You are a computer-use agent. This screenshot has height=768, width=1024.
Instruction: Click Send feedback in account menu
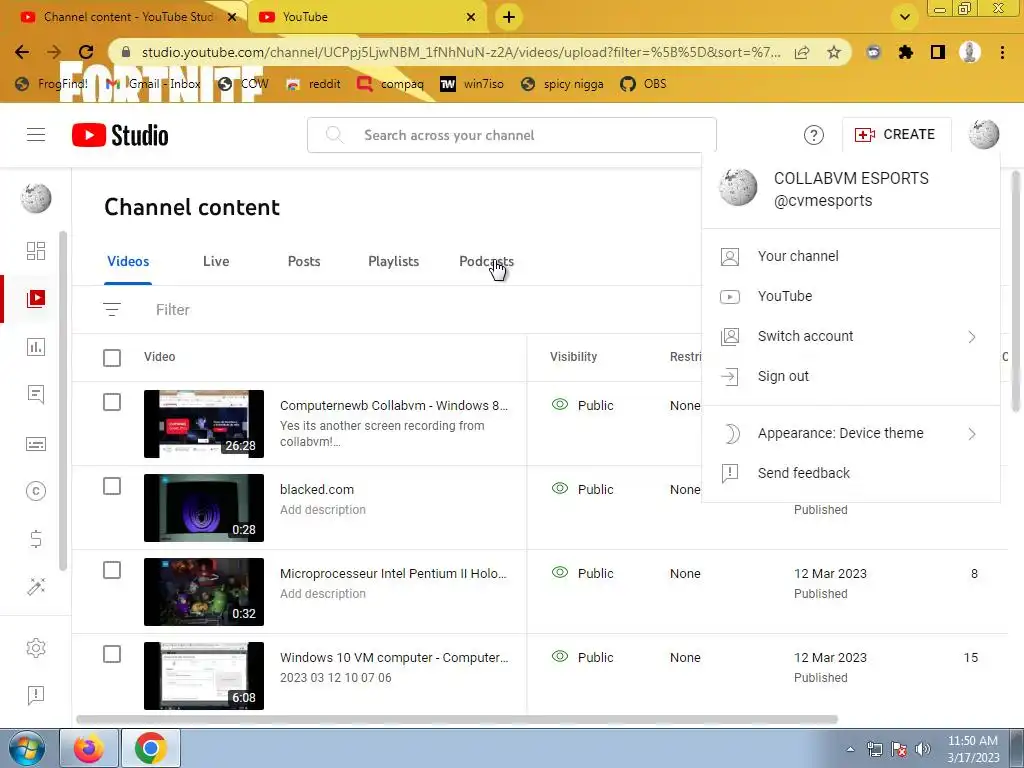point(850,473)
